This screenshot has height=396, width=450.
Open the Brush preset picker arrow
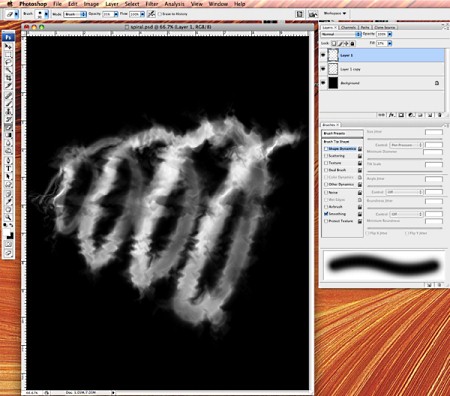[46, 14]
